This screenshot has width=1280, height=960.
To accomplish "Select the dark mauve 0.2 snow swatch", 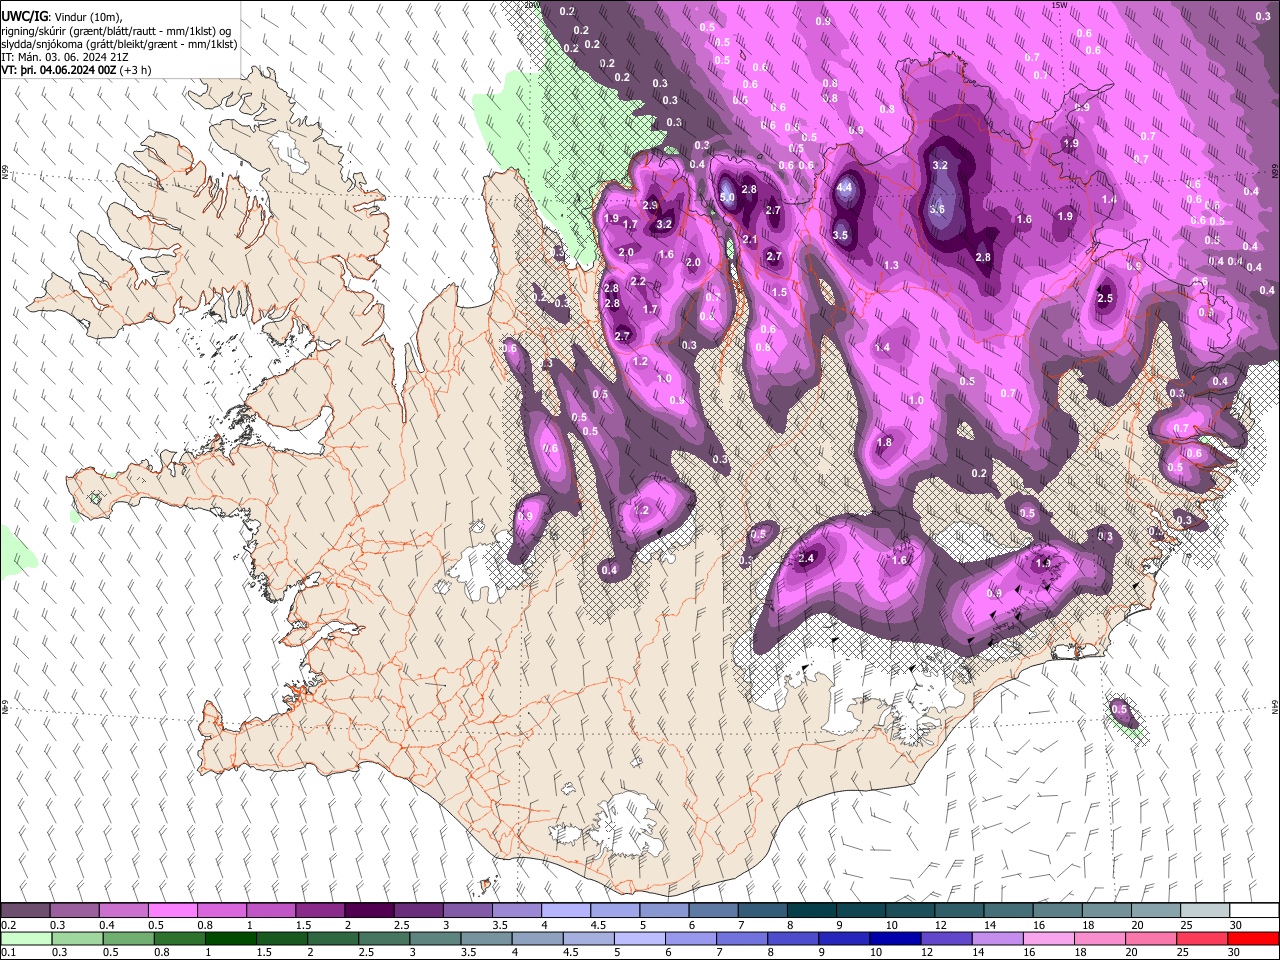I will [x=25, y=911].
